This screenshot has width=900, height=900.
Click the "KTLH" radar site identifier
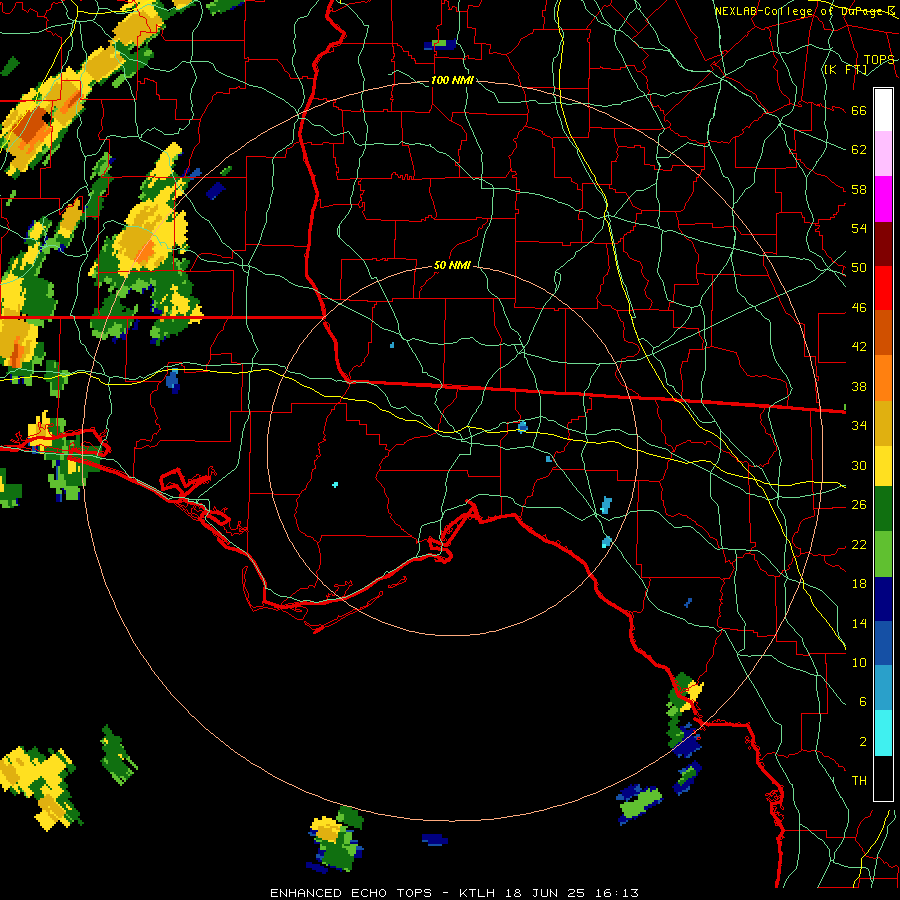click(480, 893)
